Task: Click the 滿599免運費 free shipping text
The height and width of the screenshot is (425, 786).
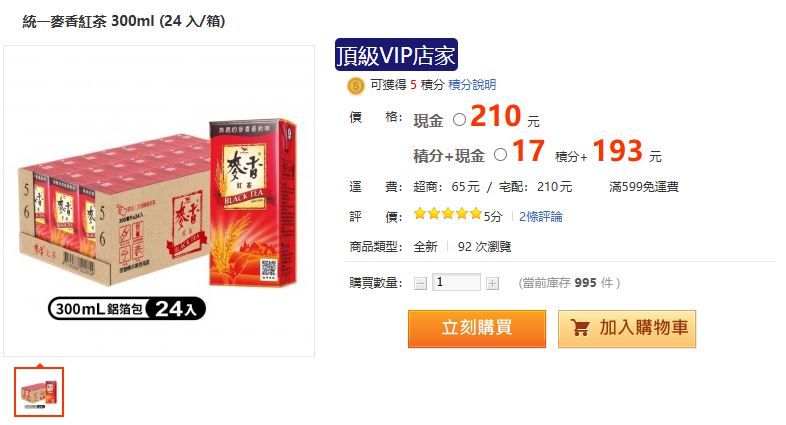Action: (x=644, y=187)
